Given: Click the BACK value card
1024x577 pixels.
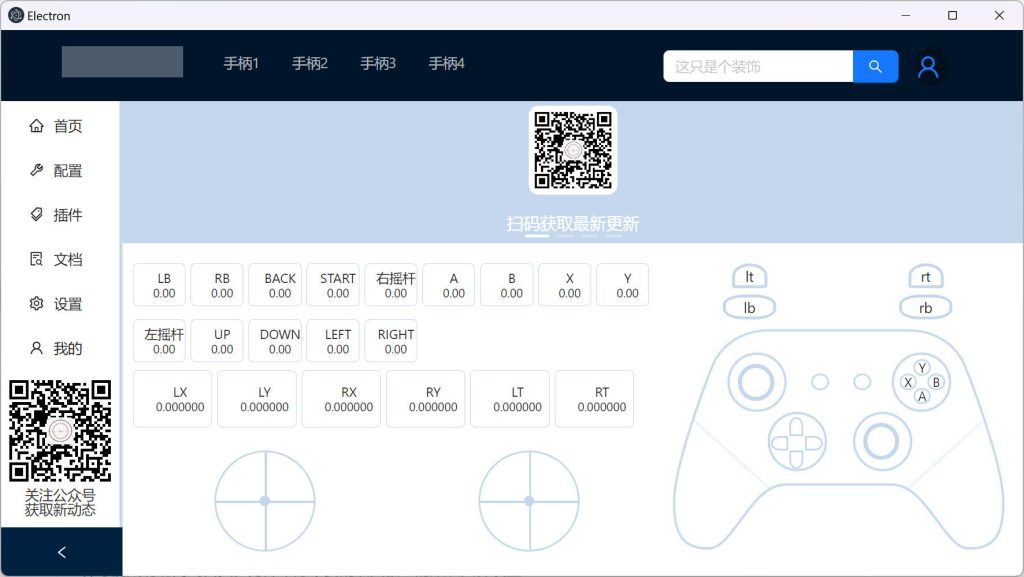Looking at the screenshot, I should [275, 285].
